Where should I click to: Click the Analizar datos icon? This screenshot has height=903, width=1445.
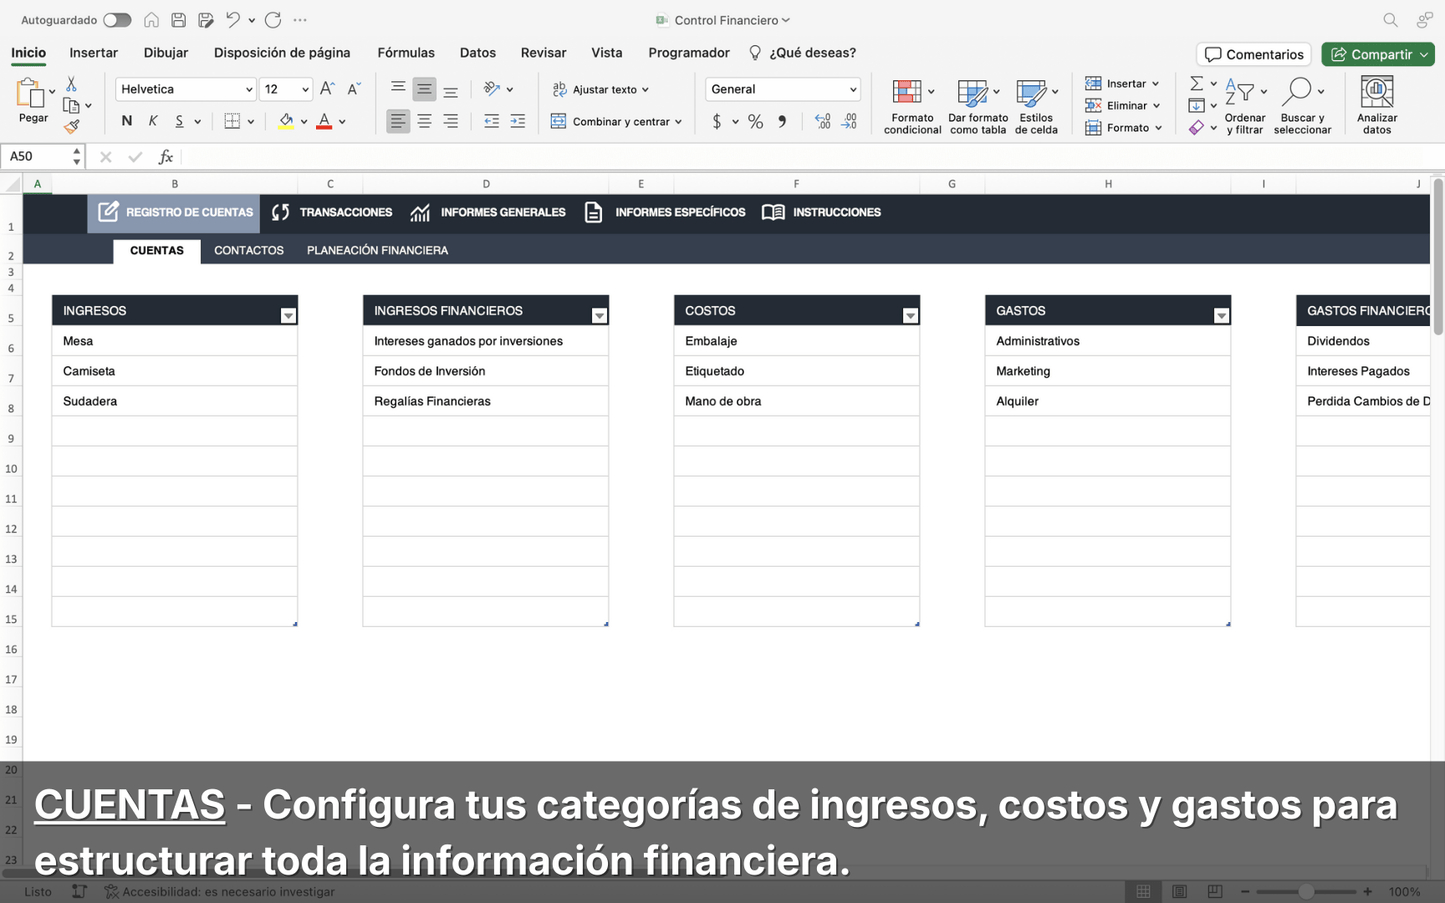1377,100
